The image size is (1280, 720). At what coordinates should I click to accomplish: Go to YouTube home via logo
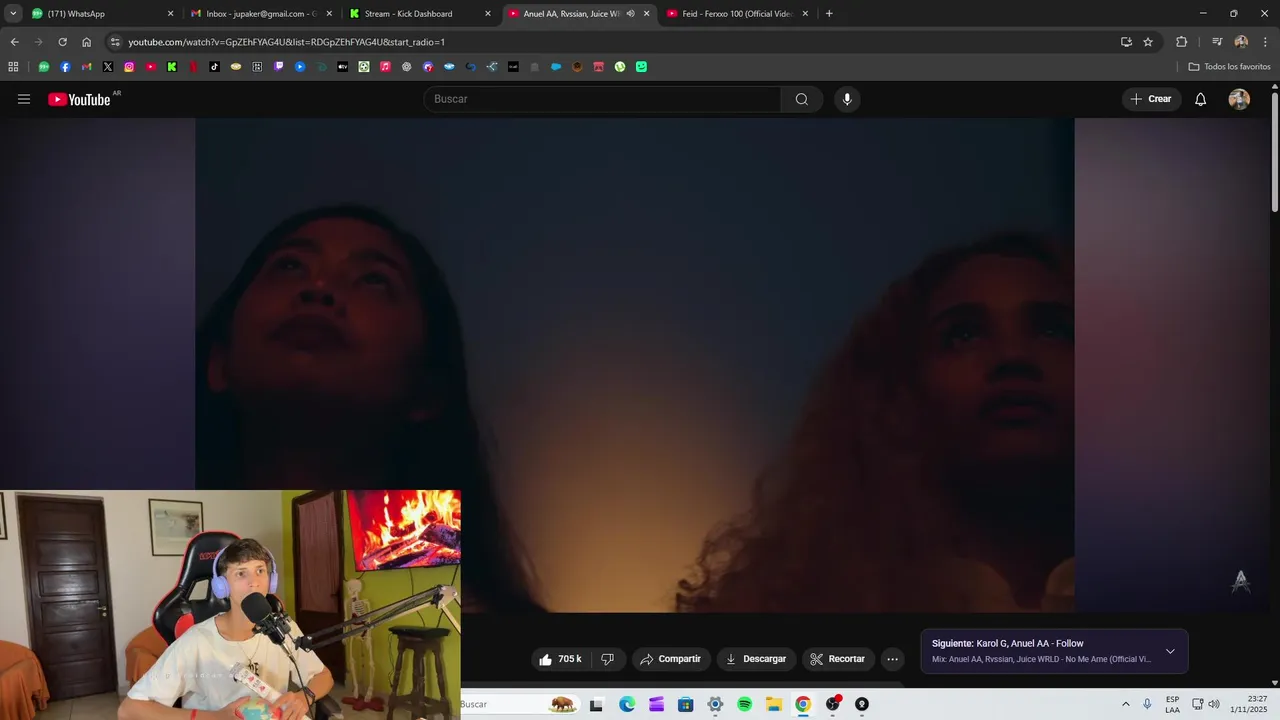click(x=79, y=99)
